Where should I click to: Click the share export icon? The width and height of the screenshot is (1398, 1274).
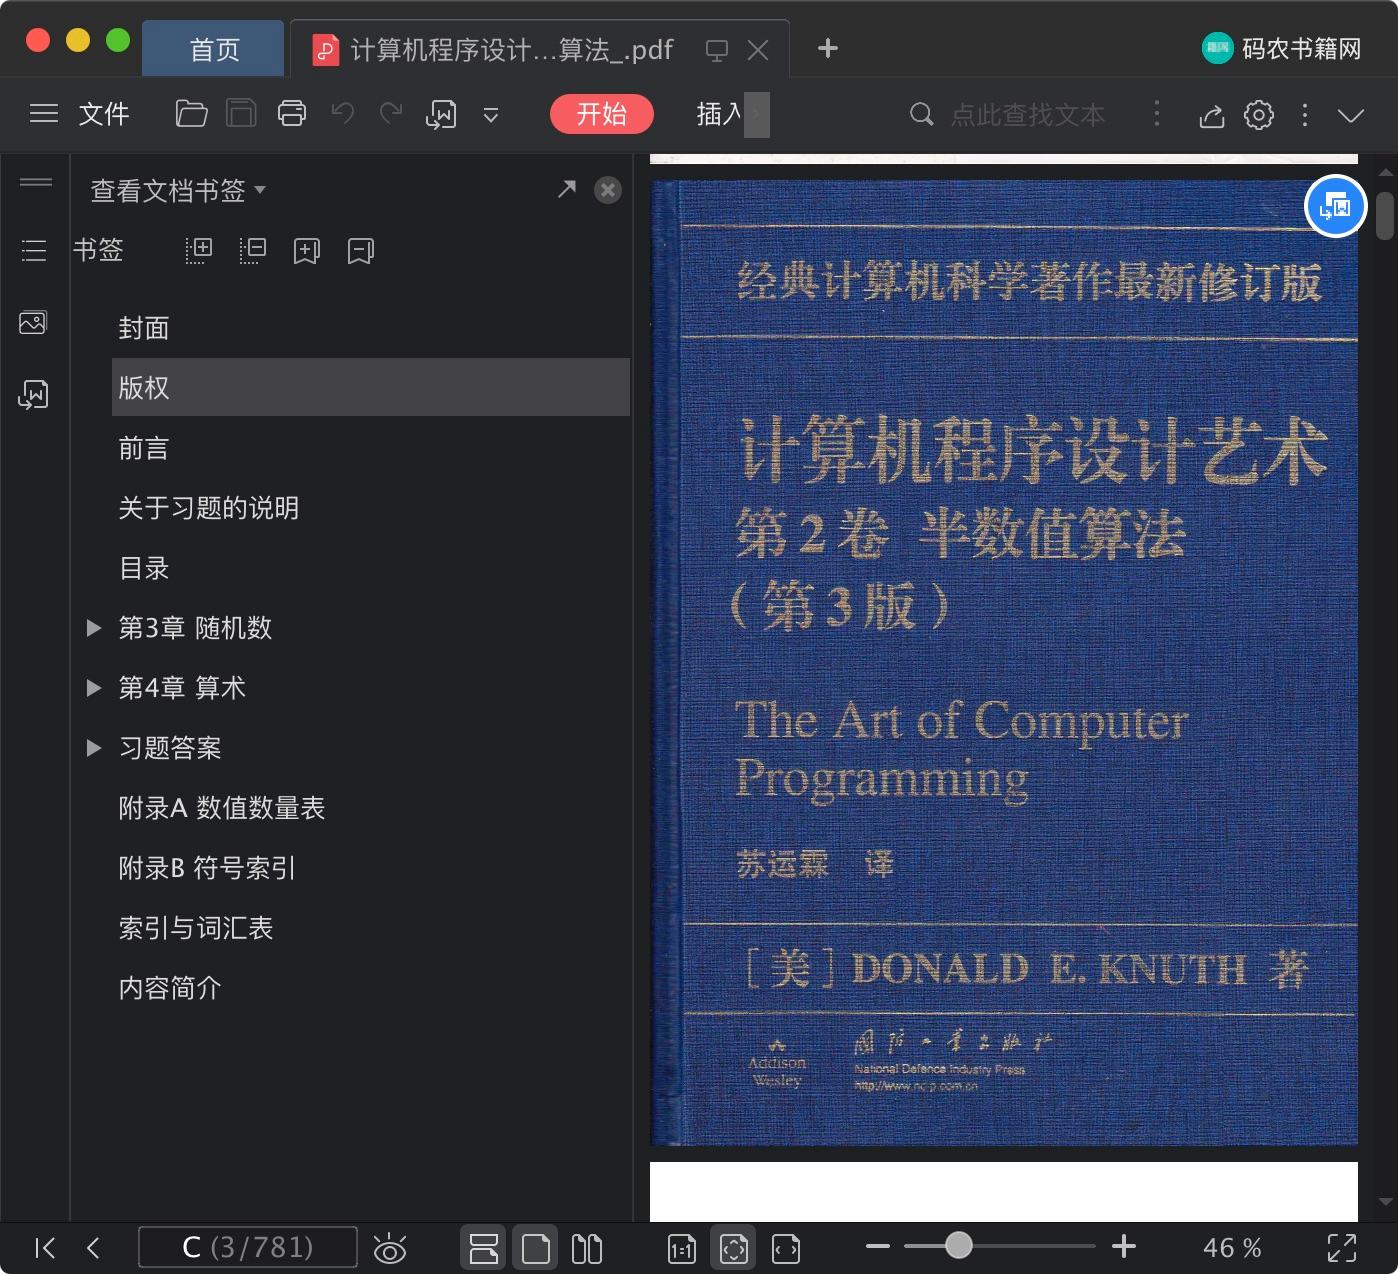tap(1211, 116)
